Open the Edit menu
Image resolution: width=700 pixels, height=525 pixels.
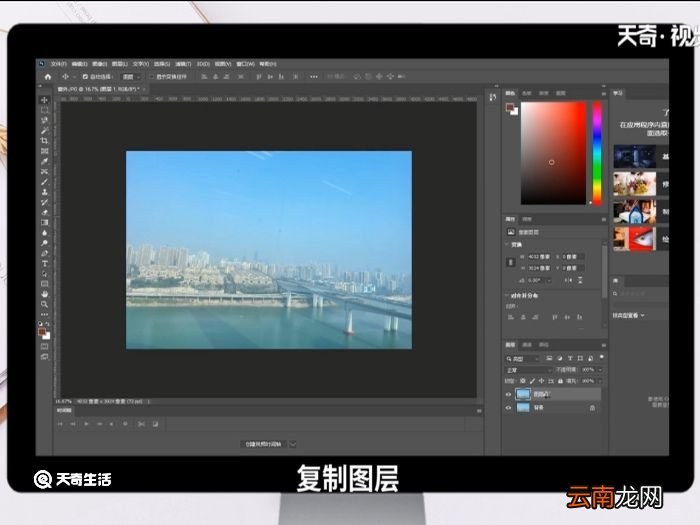[x=79, y=64]
